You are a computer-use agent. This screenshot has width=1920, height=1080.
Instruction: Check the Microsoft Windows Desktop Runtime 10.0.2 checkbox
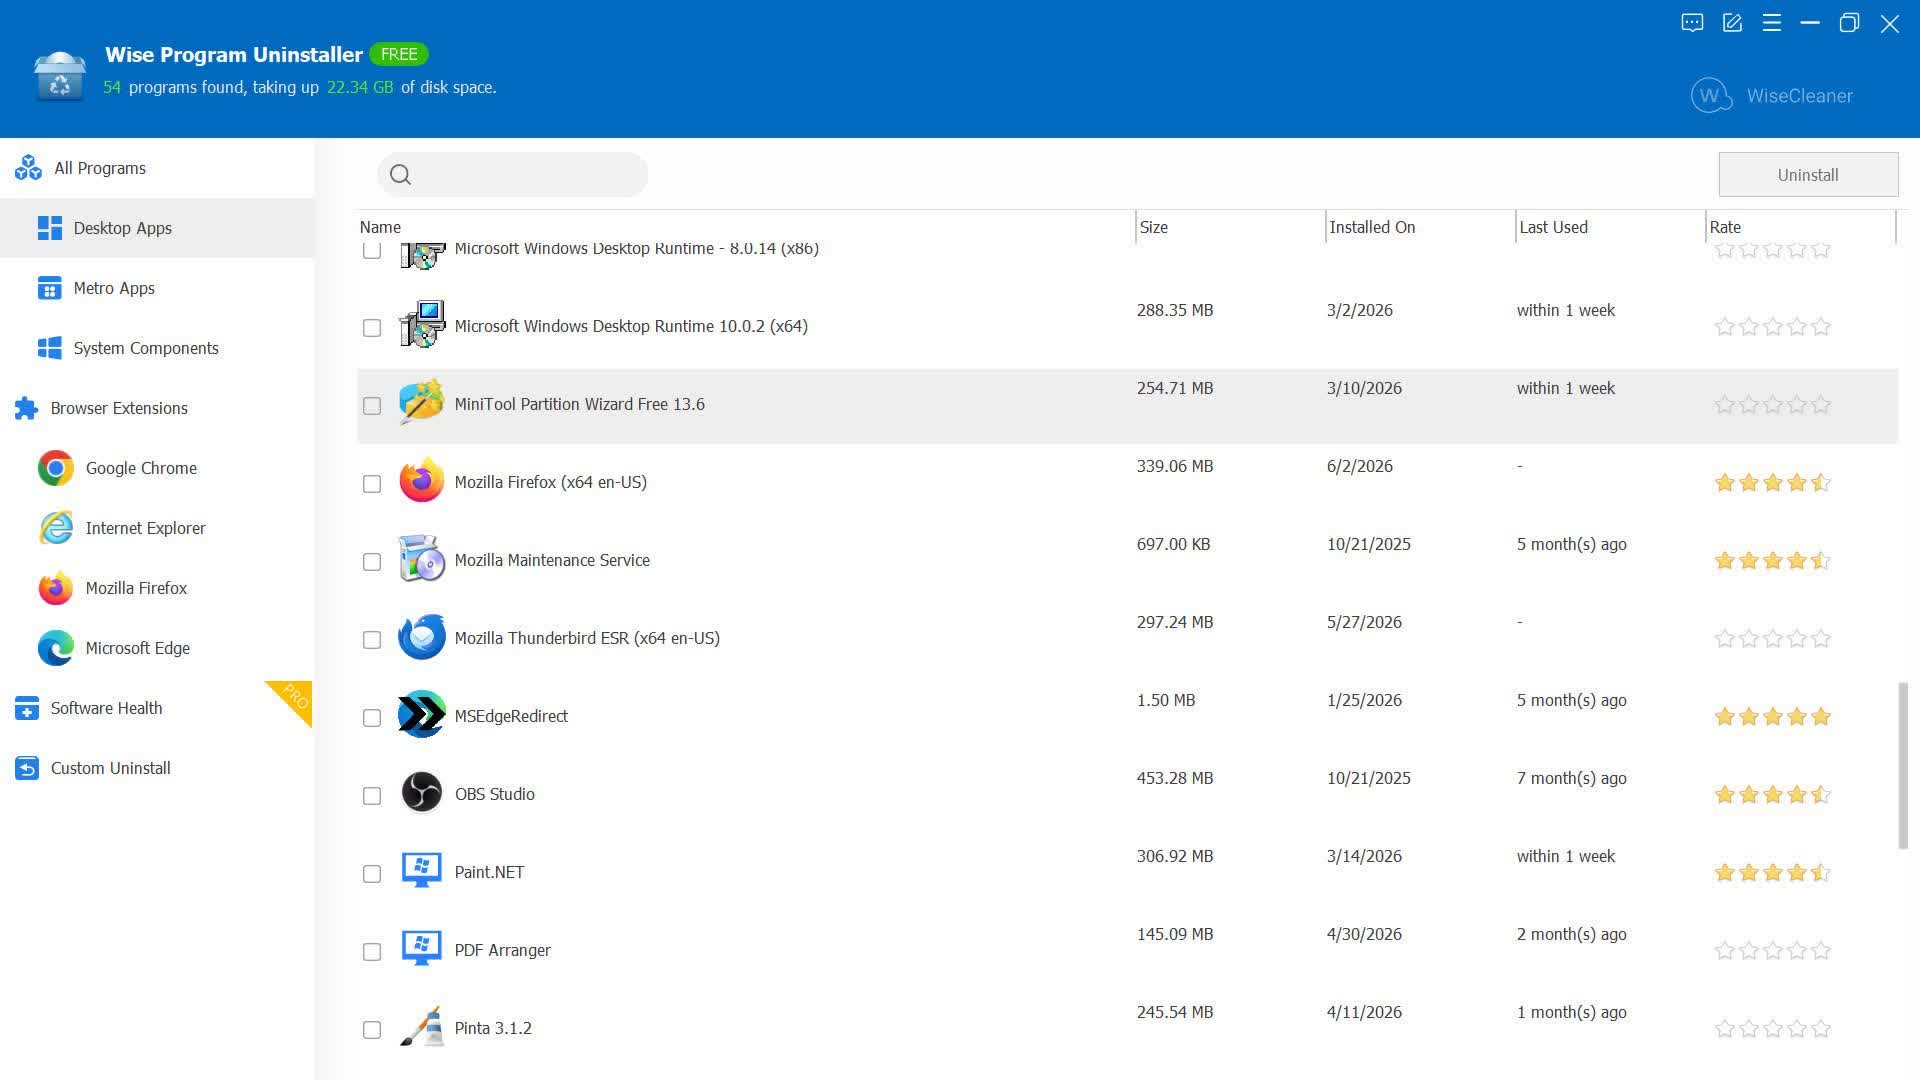tap(372, 328)
